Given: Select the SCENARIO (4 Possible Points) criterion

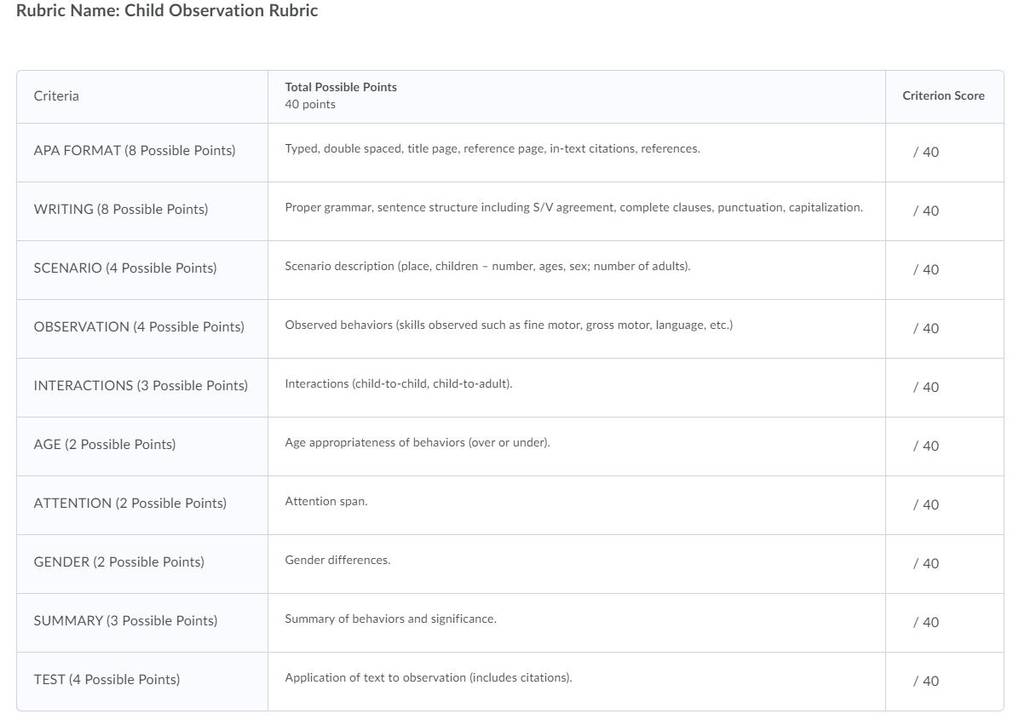Looking at the screenshot, I should click(x=125, y=268).
